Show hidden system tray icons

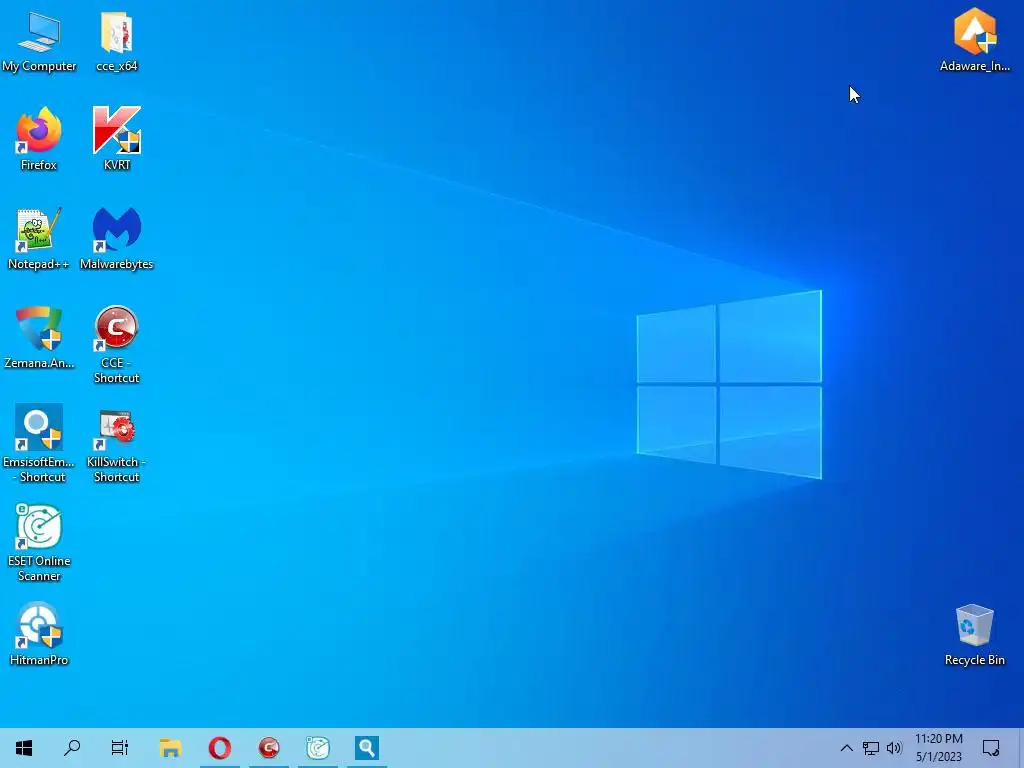coord(846,748)
